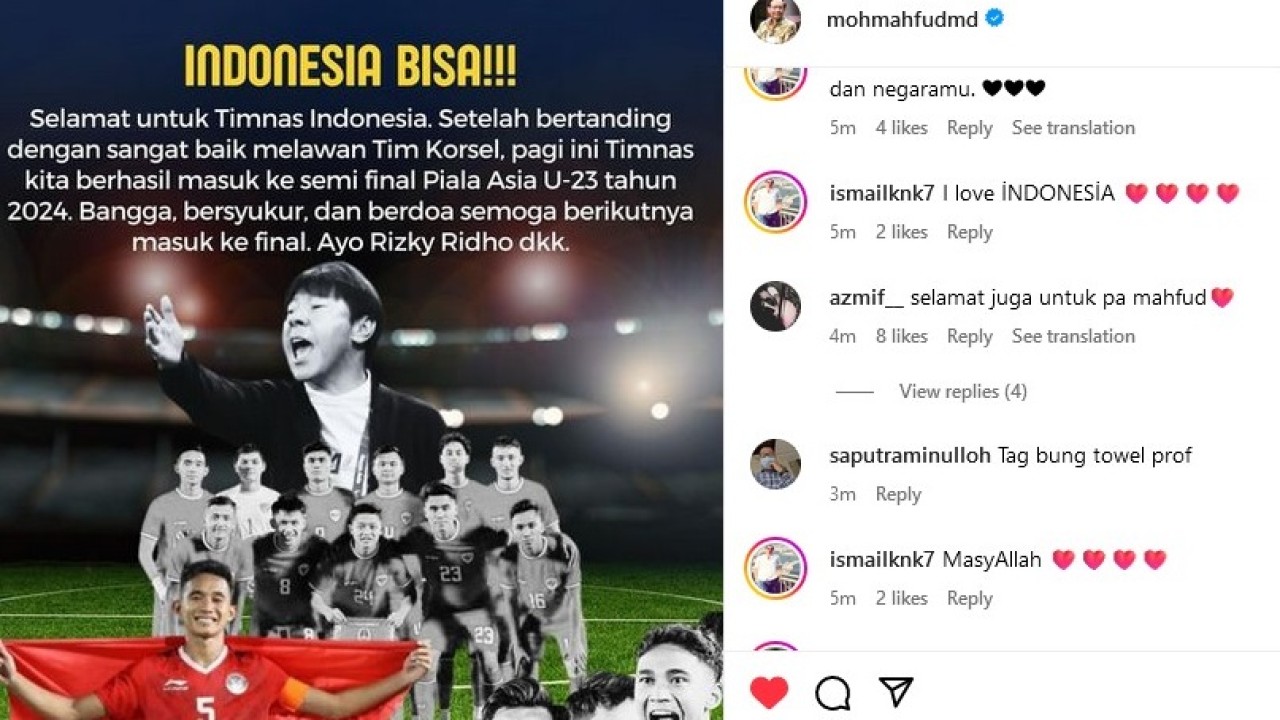View 4 likes on 'dan negaramu' comment
The height and width of the screenshot is (720, 1280).
[901, 128]
